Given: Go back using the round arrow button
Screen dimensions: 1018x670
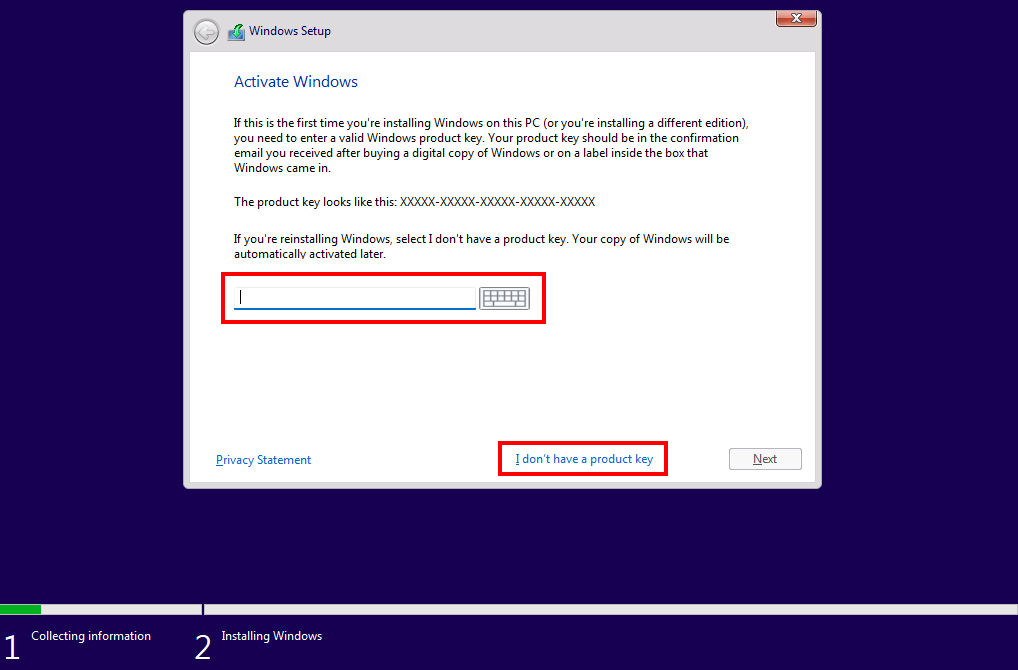Looking at the screenshot, I should pos(206,32).
